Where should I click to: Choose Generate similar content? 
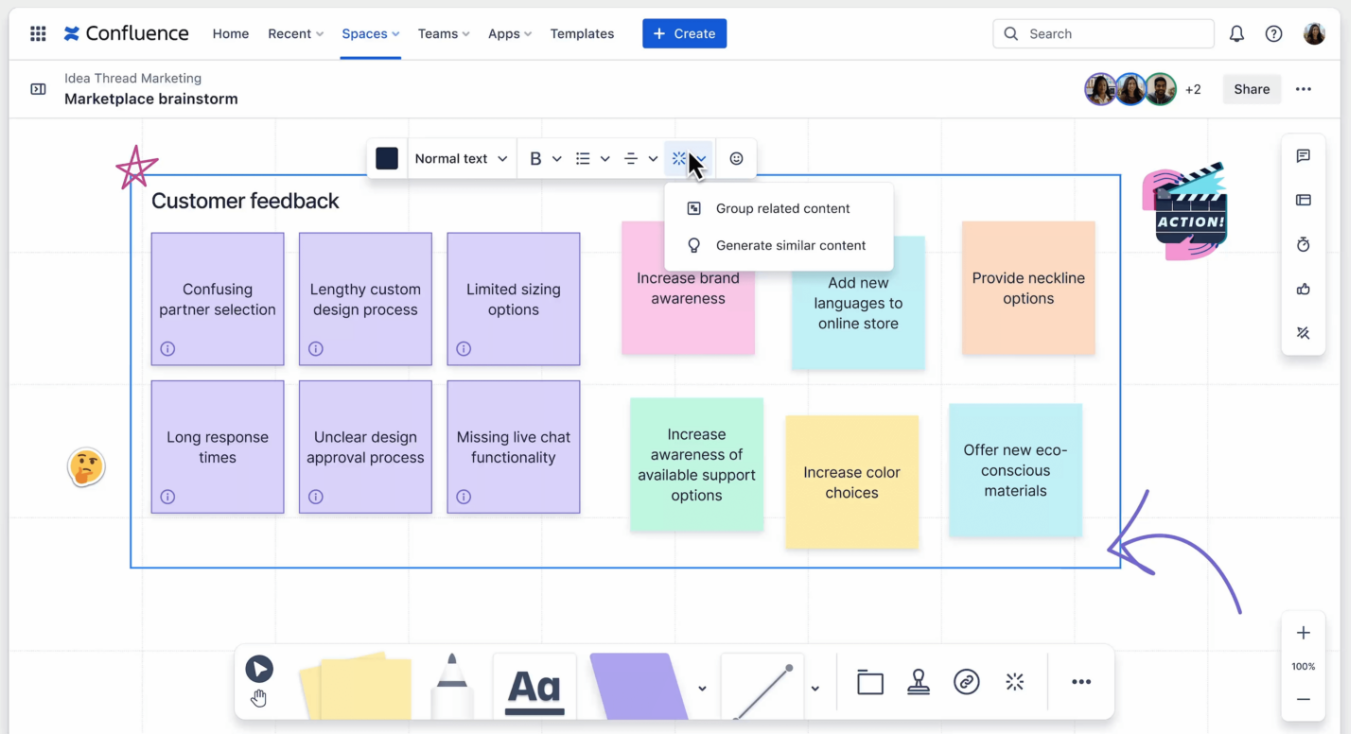coord(778,245)
